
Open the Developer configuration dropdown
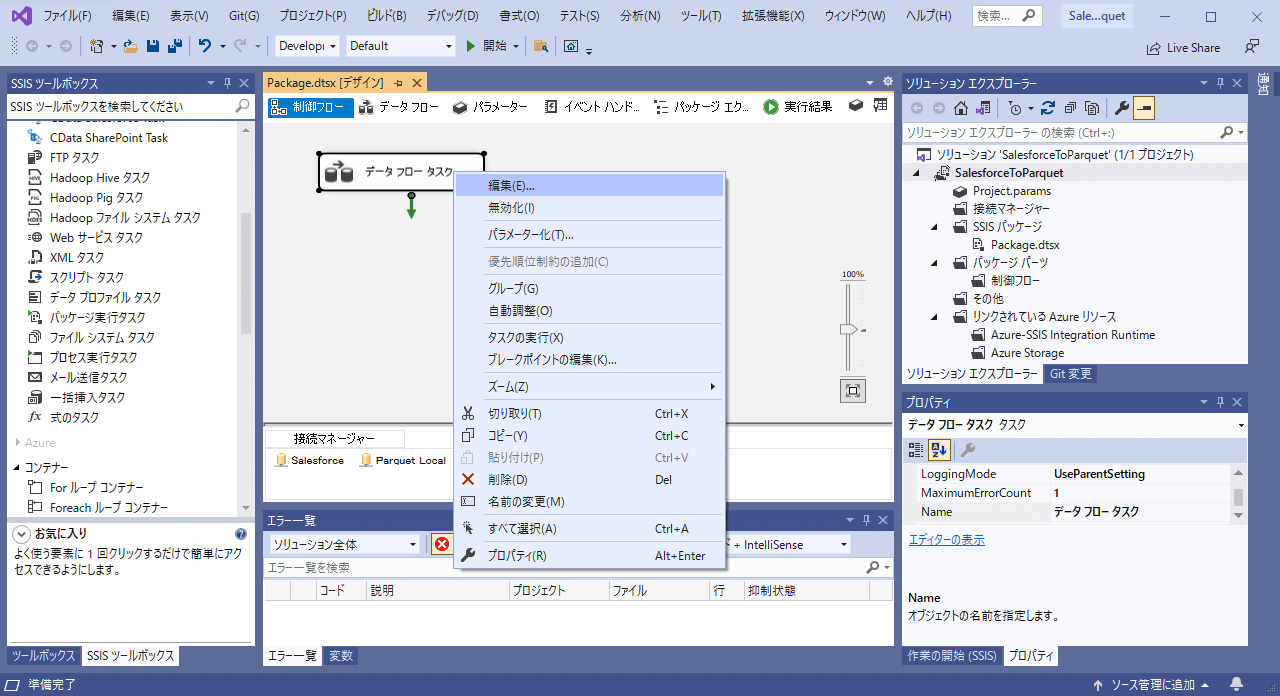click(x=308, y=46)
